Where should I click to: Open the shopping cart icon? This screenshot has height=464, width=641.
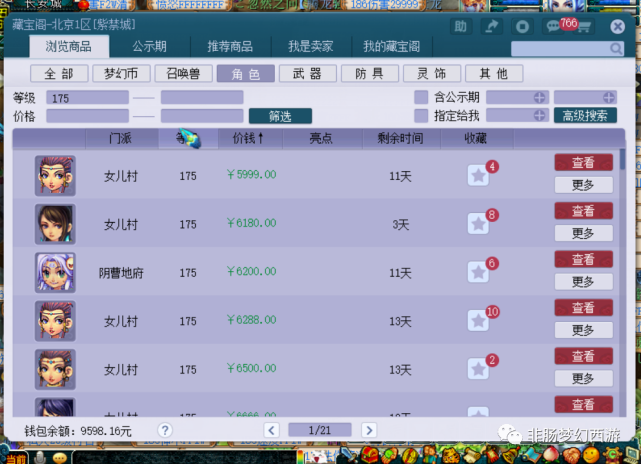[583, 28]
